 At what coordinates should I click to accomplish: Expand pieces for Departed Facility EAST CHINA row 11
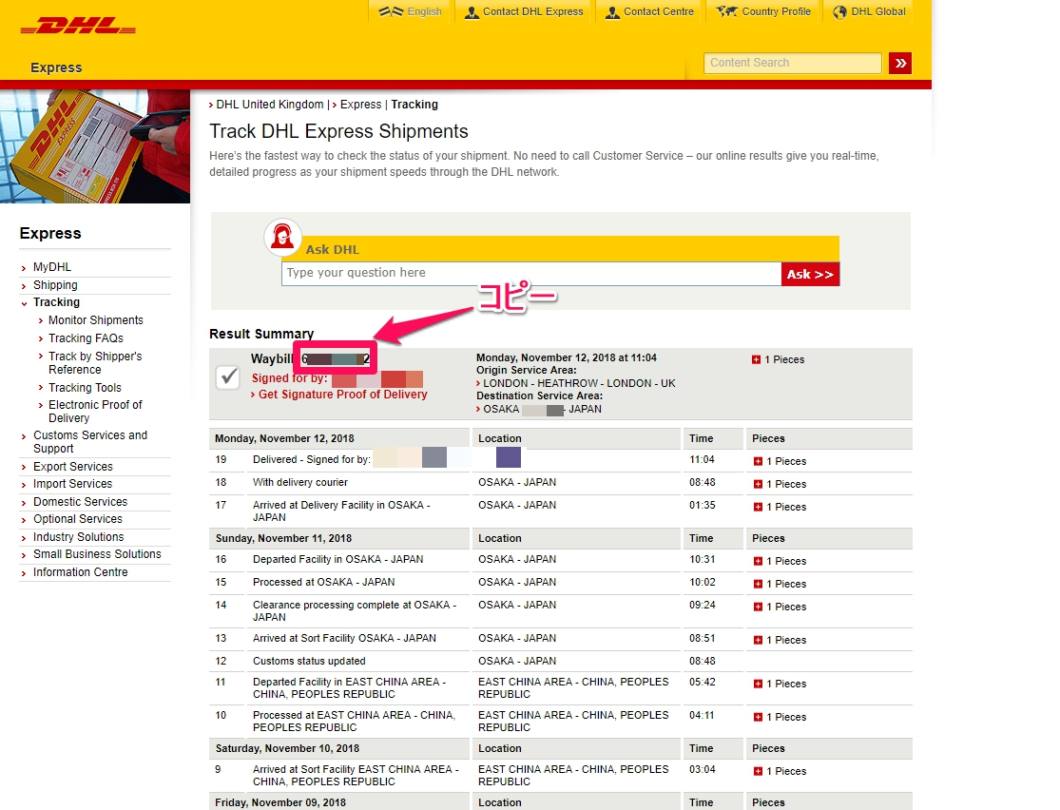758,684
